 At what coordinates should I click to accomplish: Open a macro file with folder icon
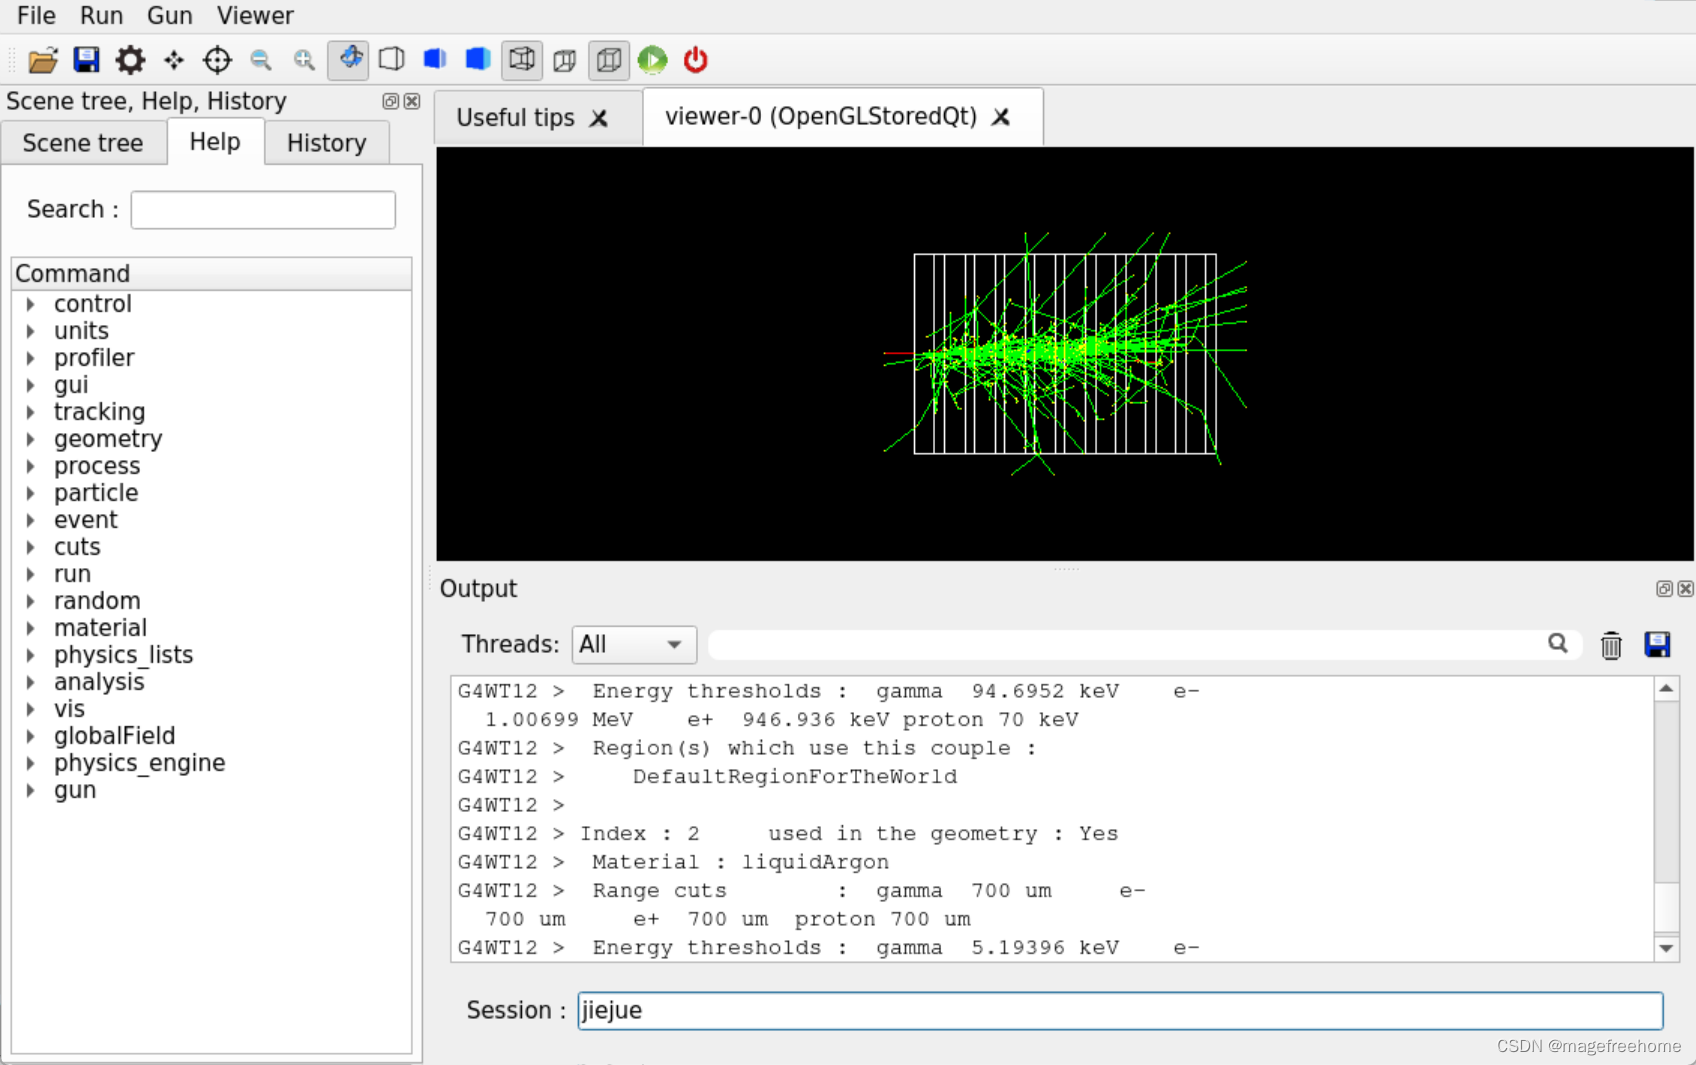tap(43, 60)
